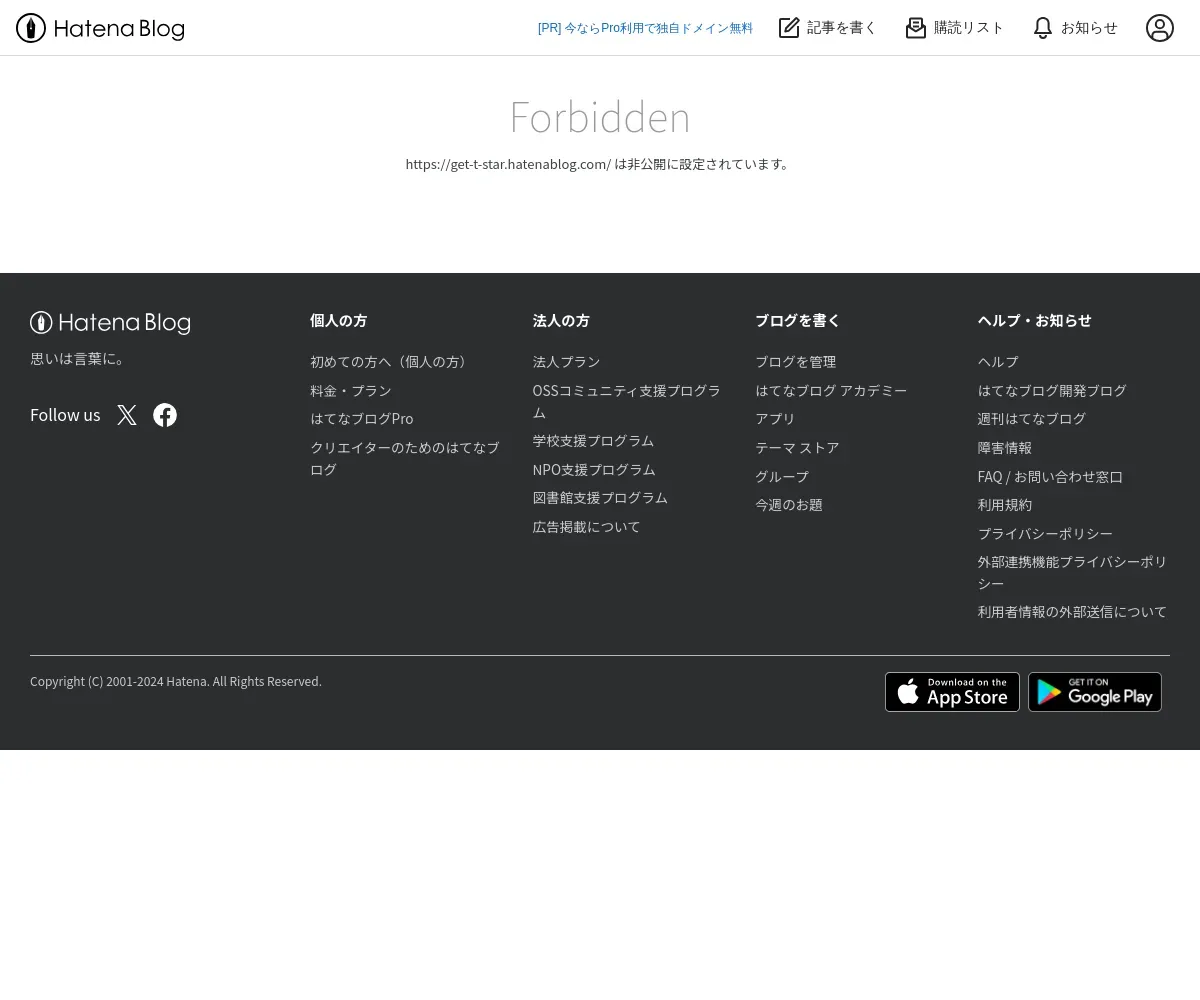
Task: Click the 個人の方 footer heading
Action: 339,321
